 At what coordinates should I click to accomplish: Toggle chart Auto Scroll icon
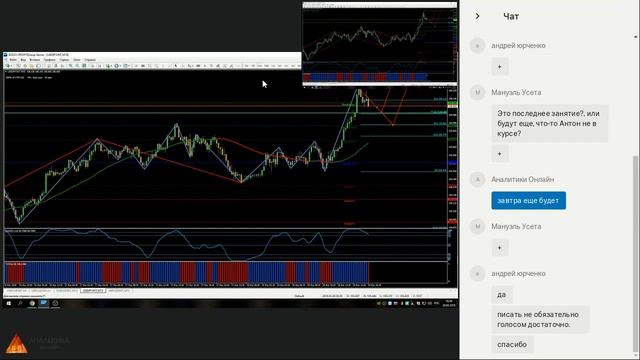[x=92, y=66]
